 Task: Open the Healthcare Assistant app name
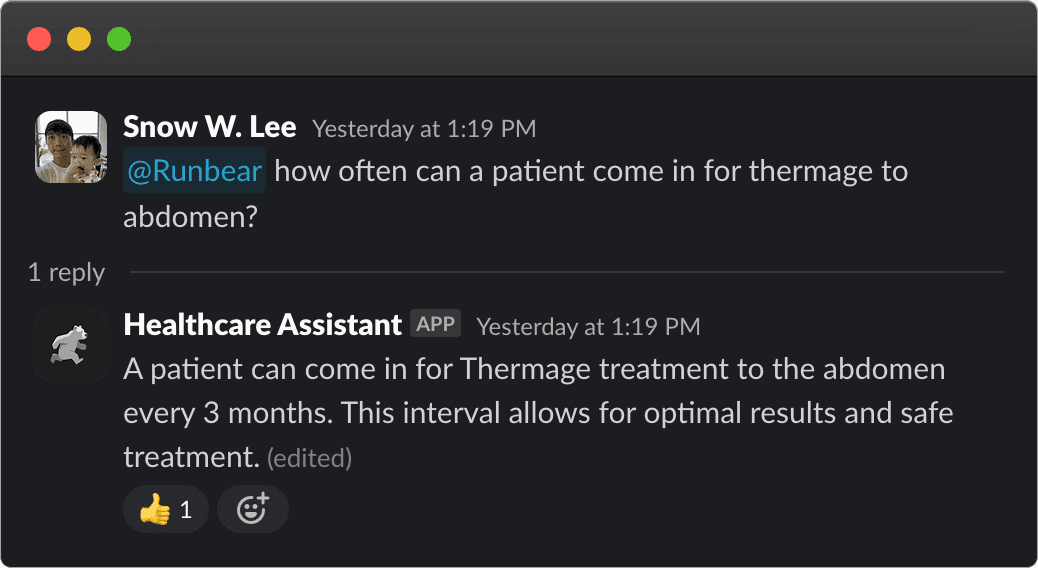click(262, 324)
